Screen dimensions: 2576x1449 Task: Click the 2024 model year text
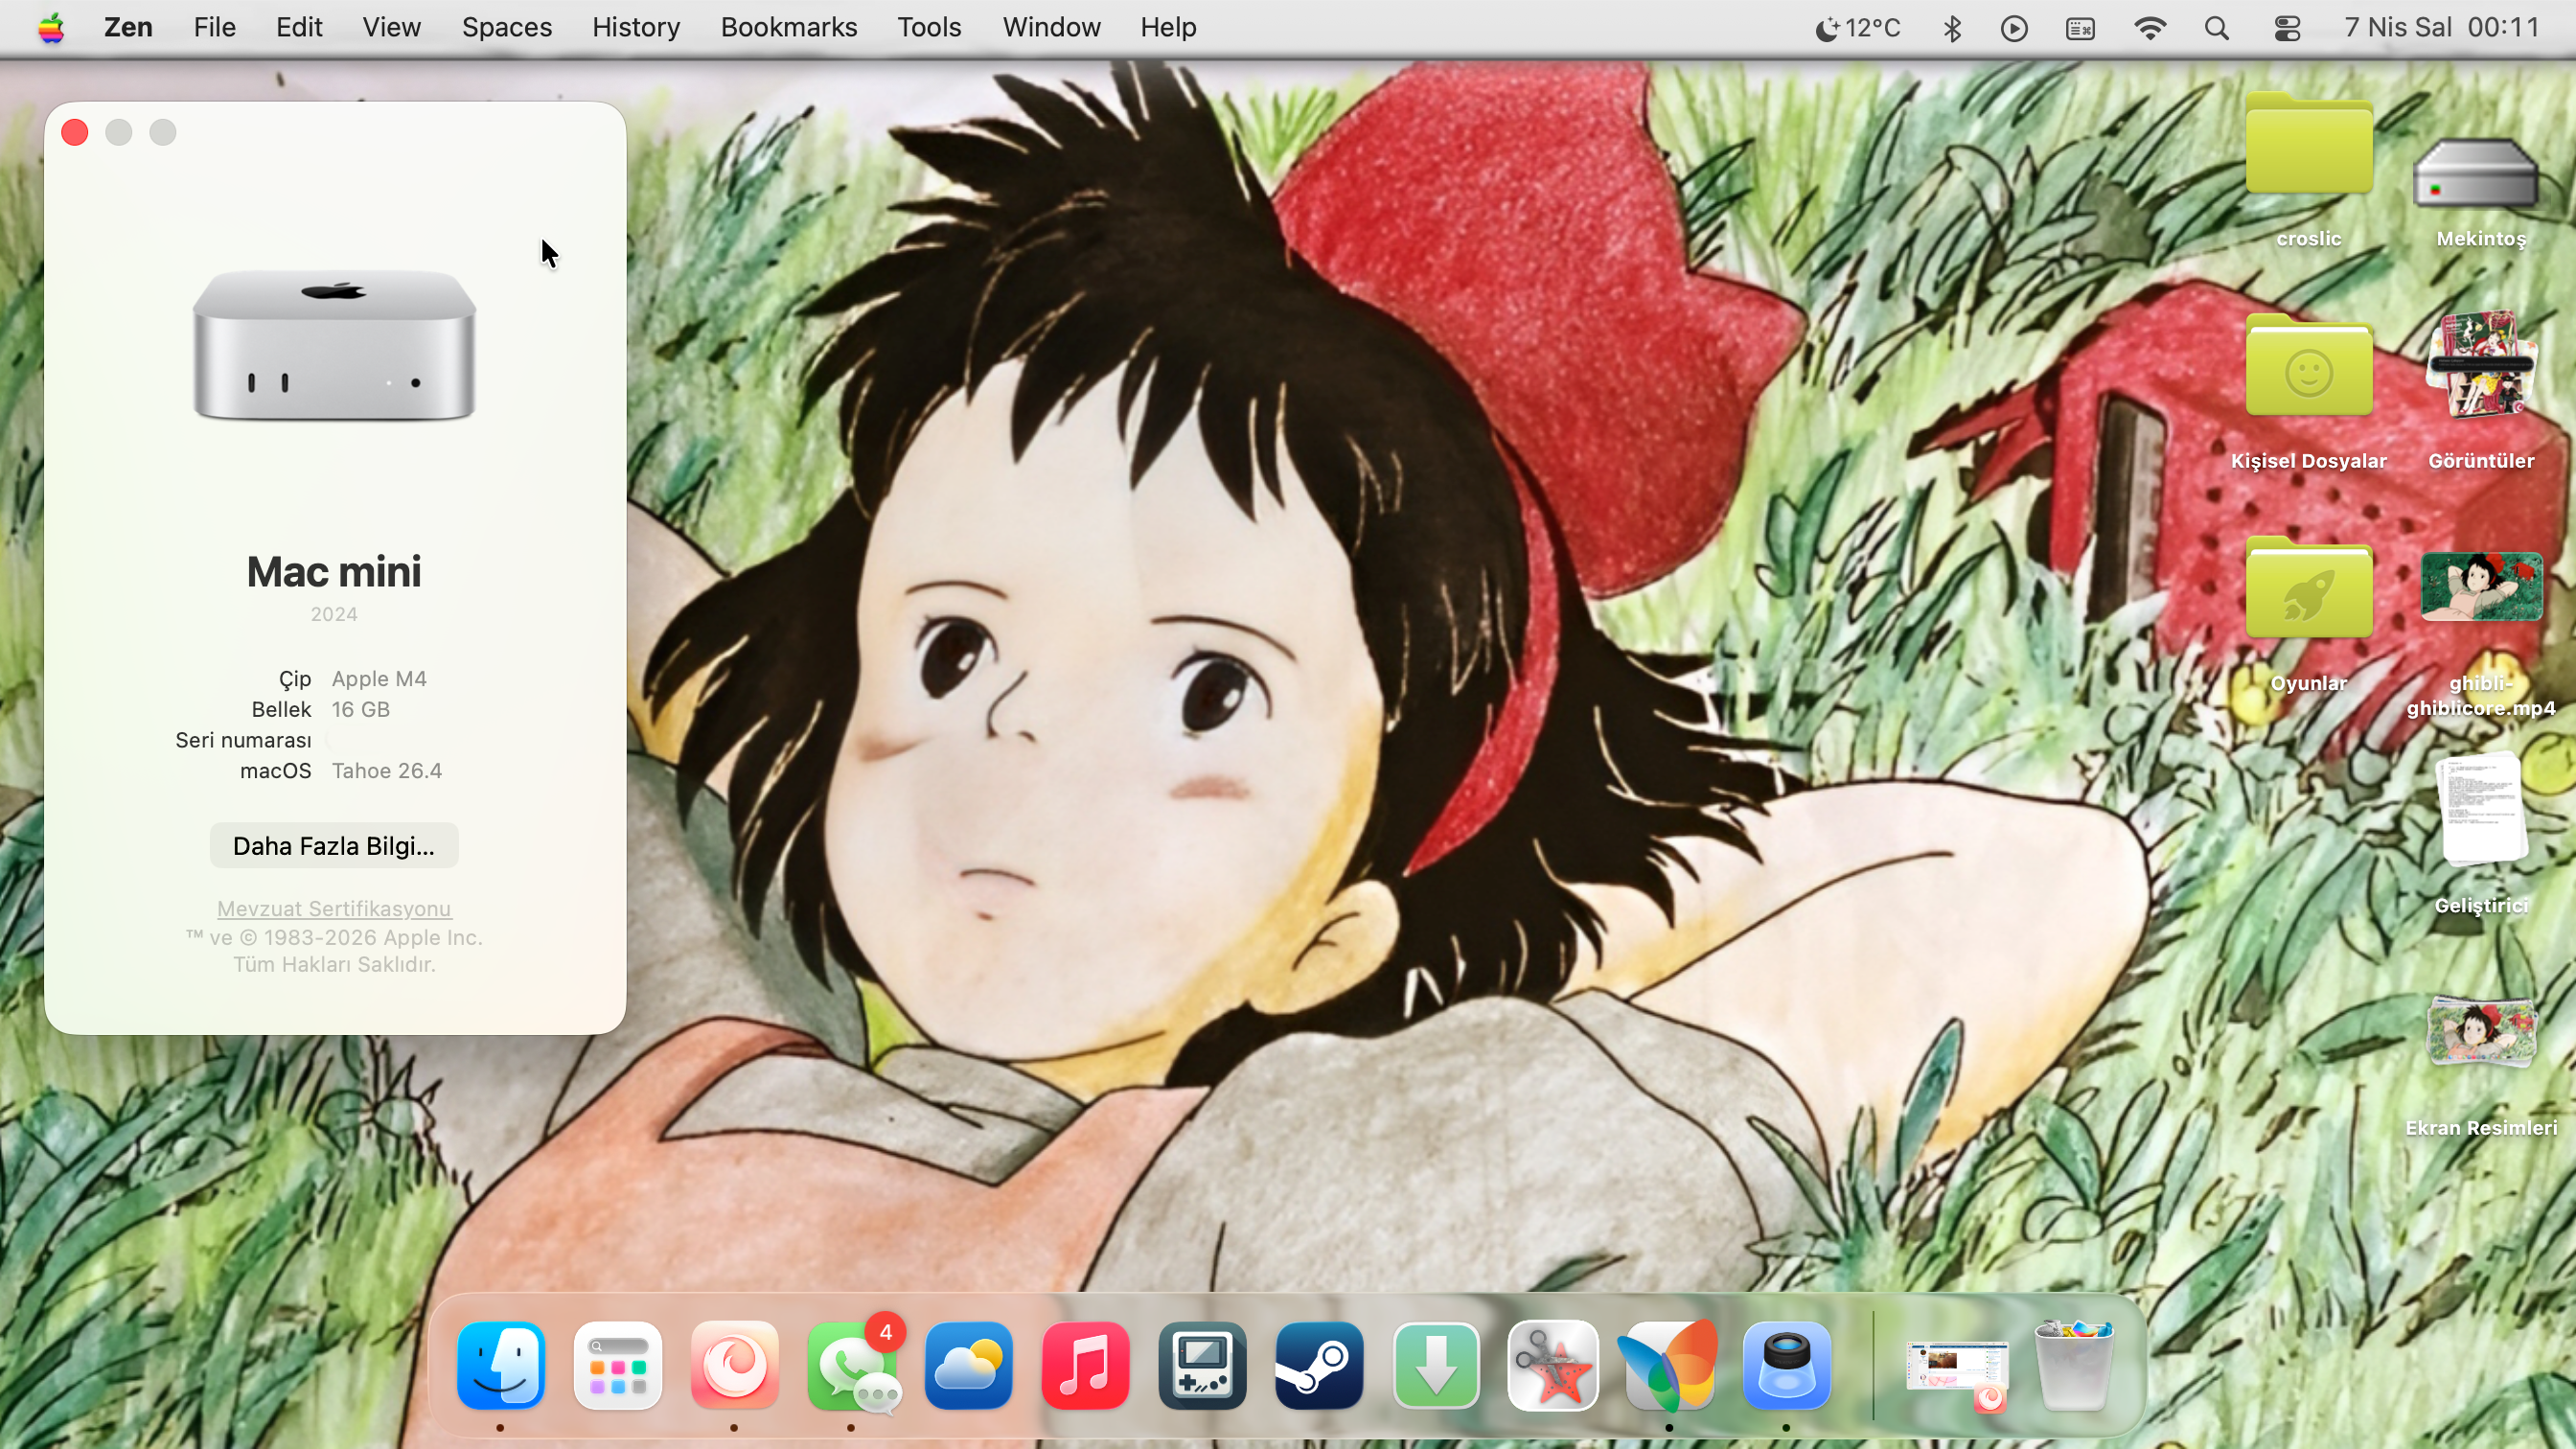coord(334,615)
